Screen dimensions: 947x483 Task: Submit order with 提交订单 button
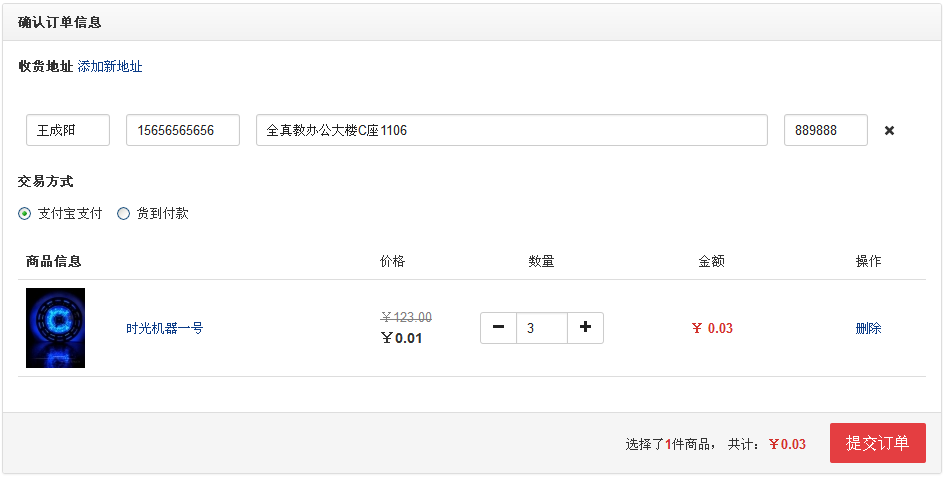tap(877, 443)
